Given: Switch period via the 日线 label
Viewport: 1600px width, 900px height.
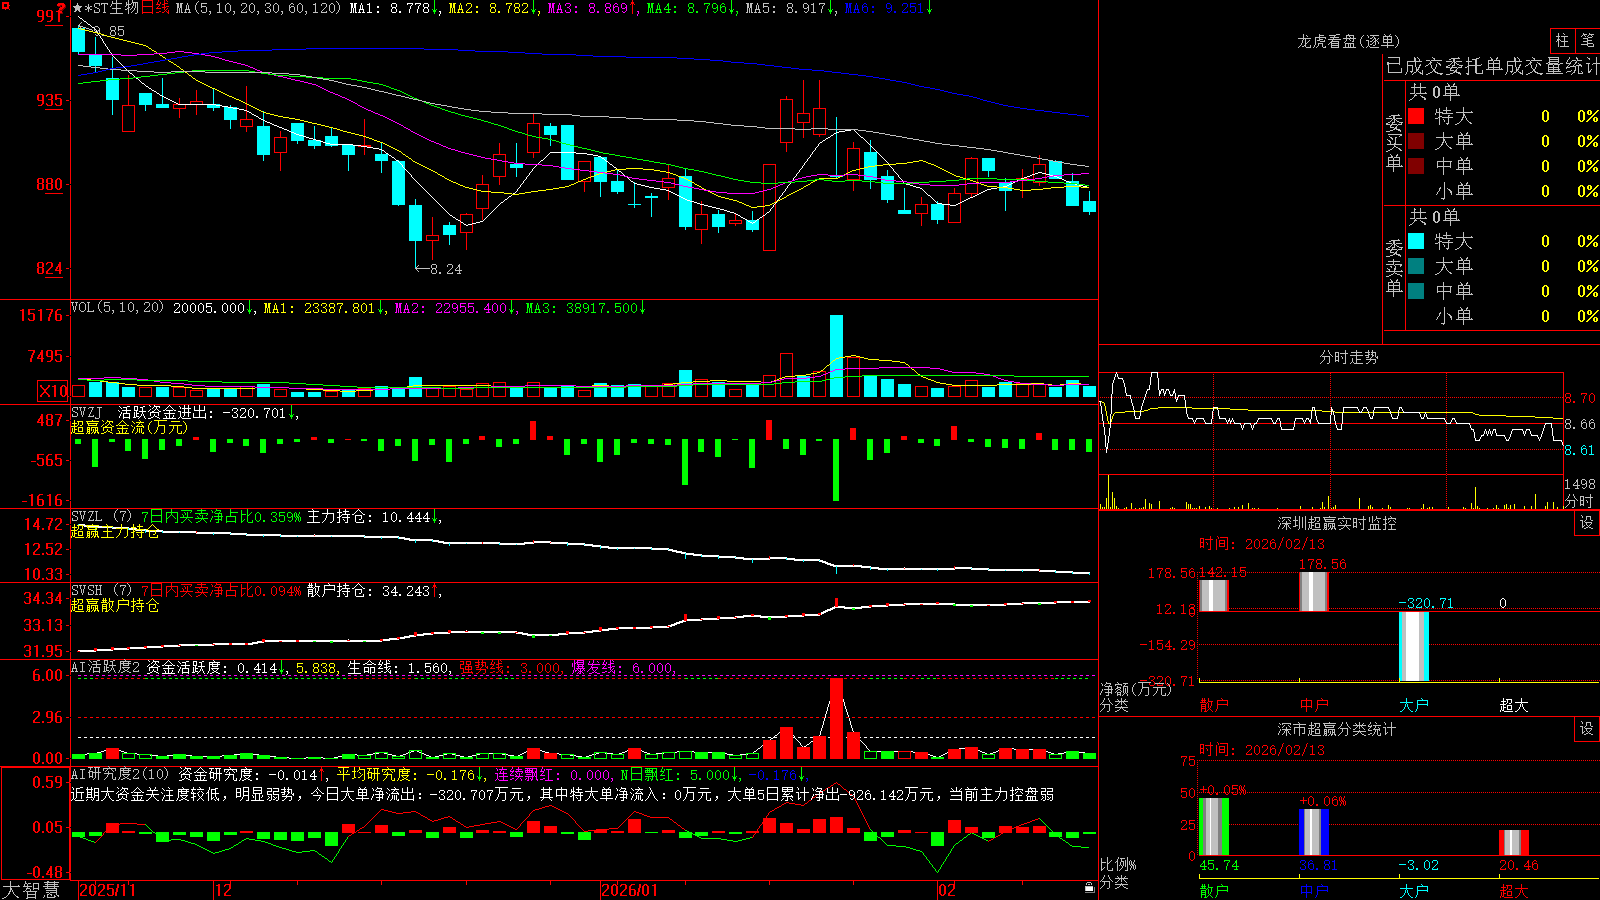Looking at the screenshot, I should (x=155, y=8).
